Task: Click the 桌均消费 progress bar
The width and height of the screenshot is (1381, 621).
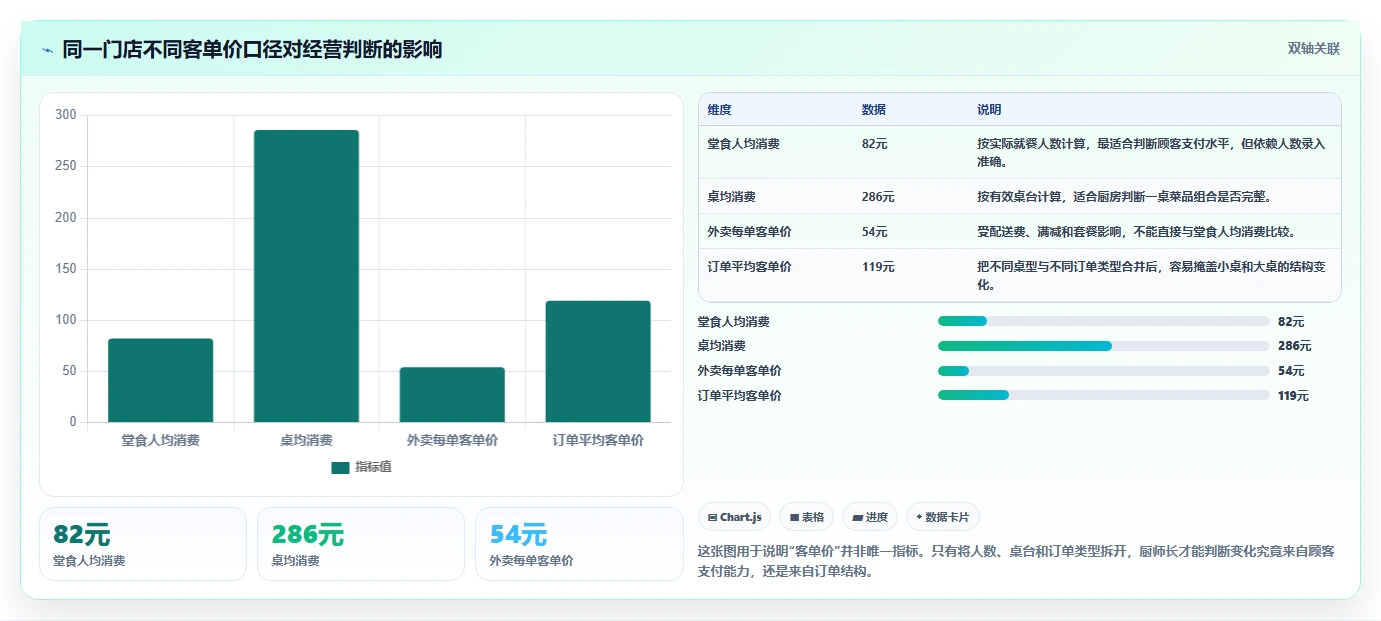Action: pyautogui.click(x=1104, y=346)
